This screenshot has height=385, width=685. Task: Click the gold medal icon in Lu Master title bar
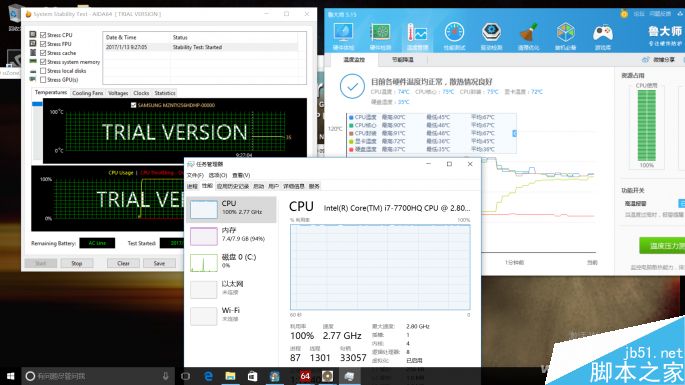click(624, 14)
